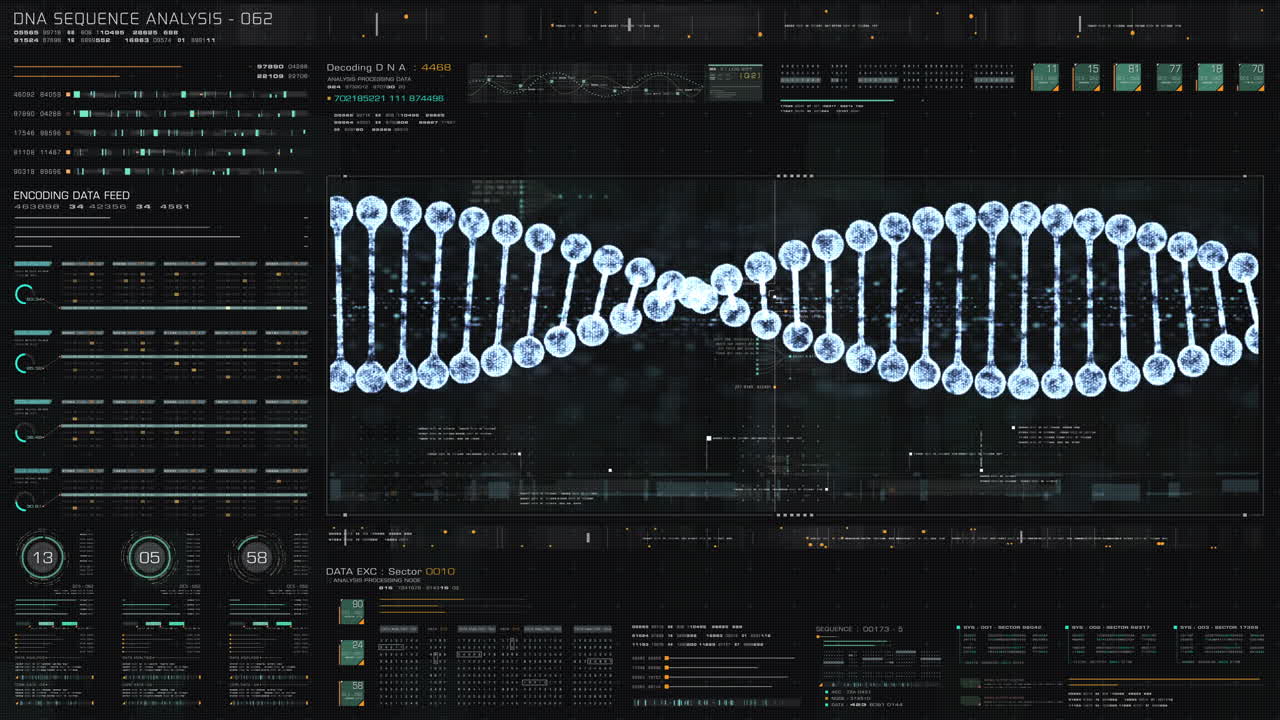Select the node tile numbered 24
The image size is (1280, 720).
click(351, 651)
